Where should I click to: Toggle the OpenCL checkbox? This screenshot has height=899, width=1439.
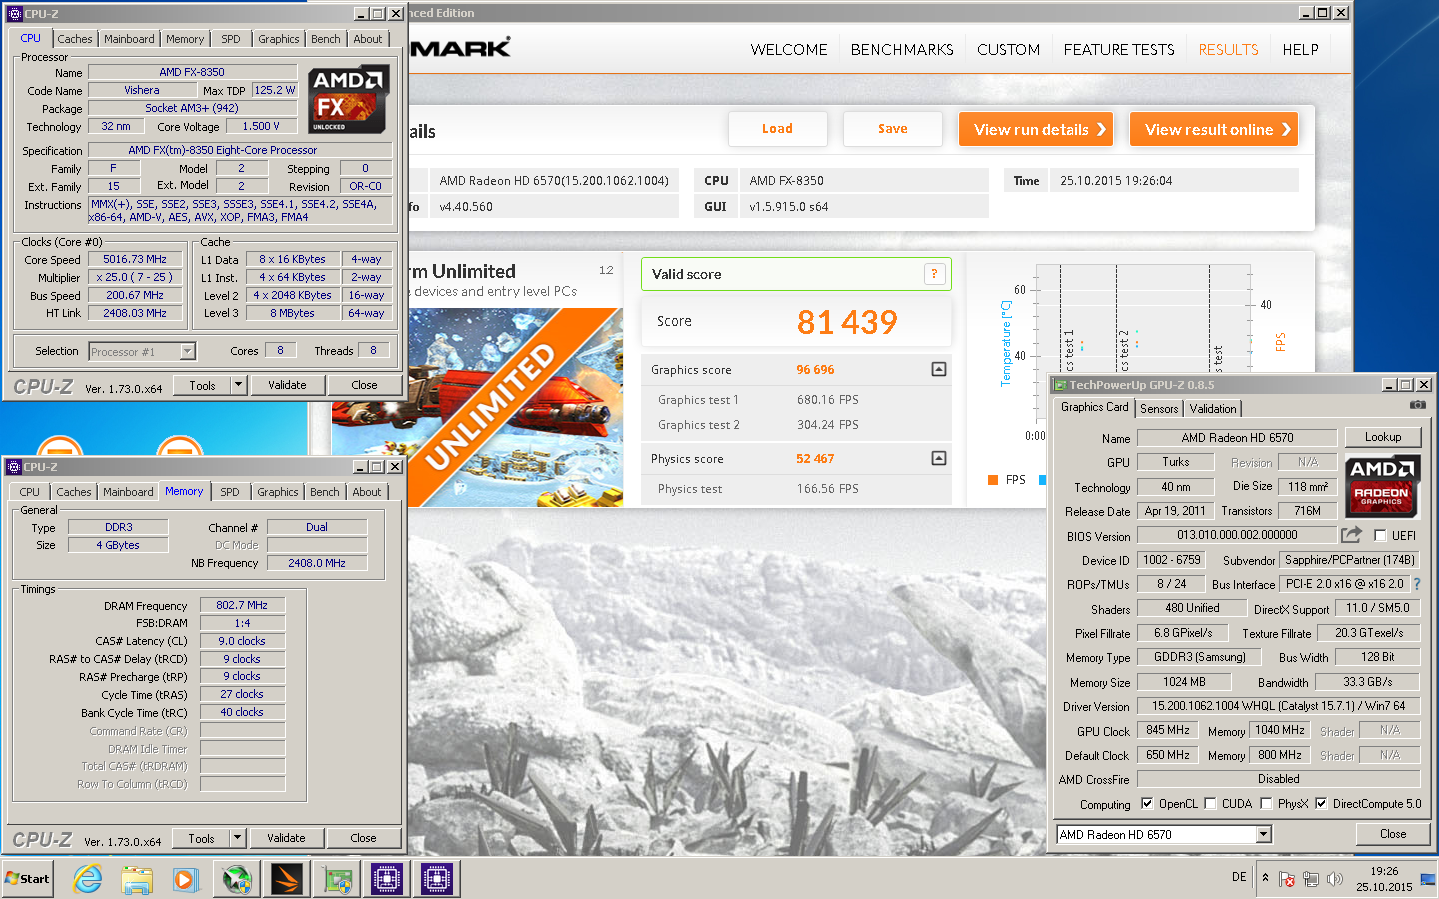(1147, 803)
